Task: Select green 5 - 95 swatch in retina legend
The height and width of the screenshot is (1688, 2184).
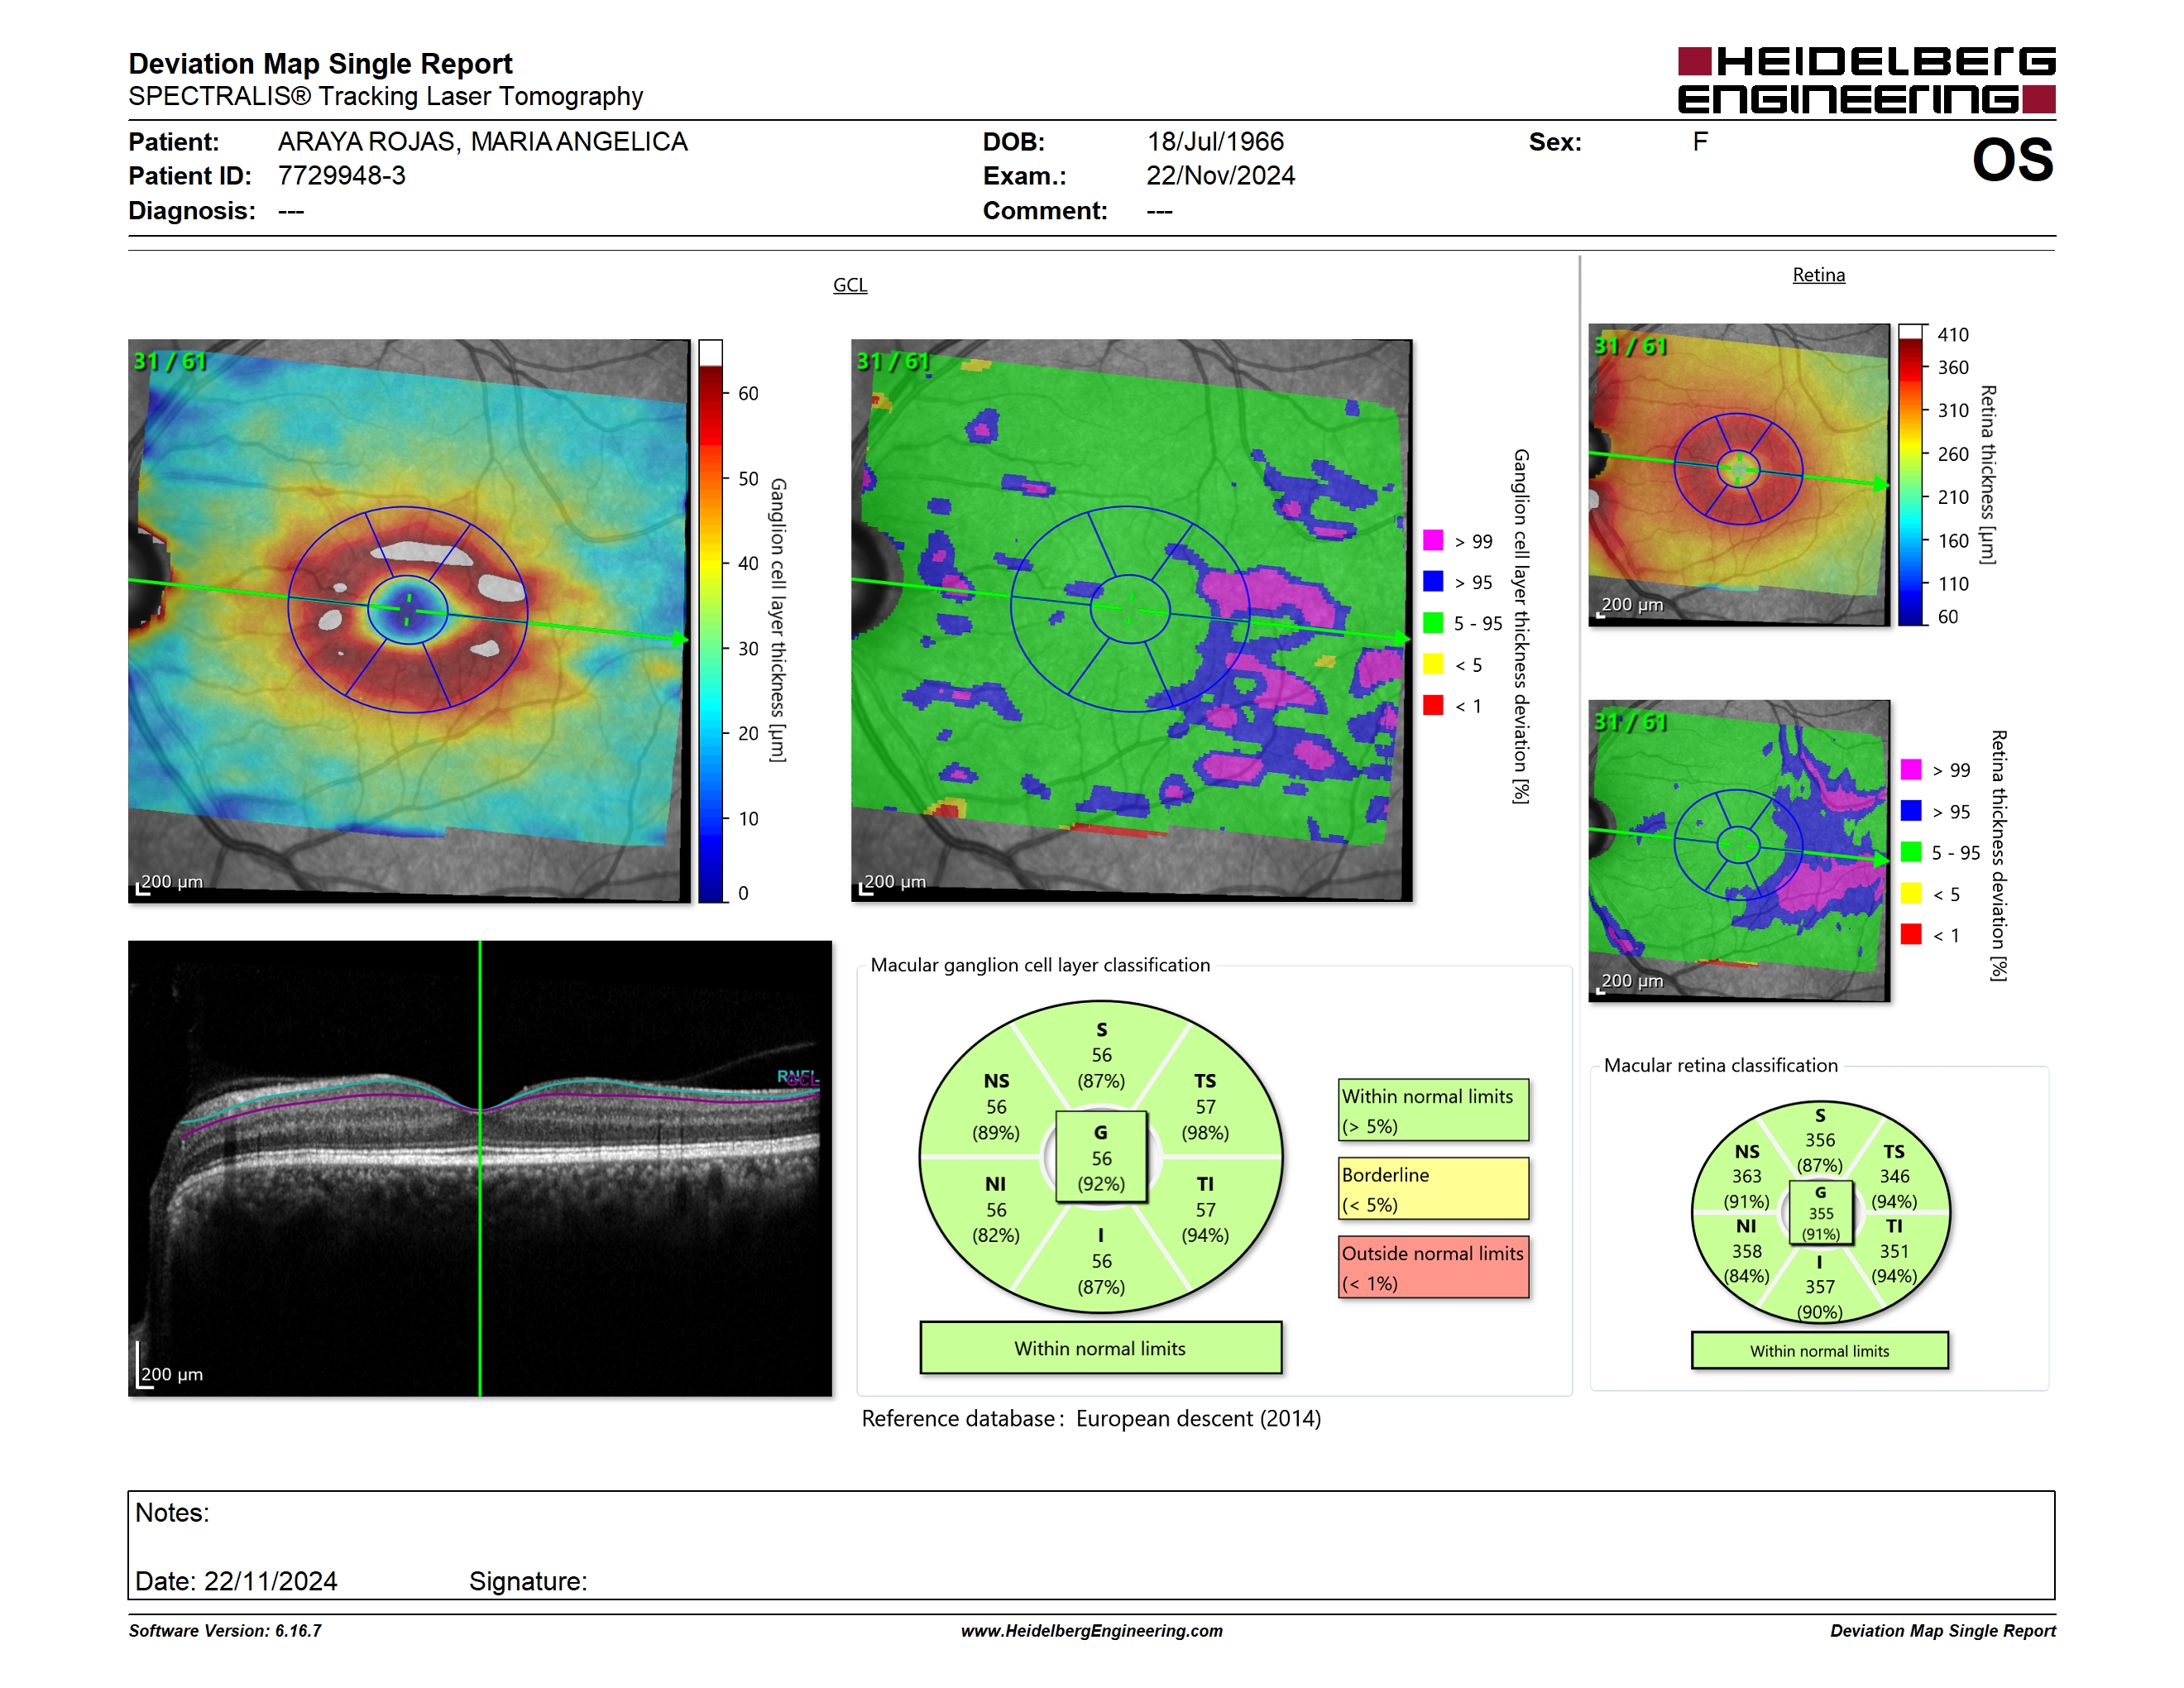Action: coord(1911,852)
